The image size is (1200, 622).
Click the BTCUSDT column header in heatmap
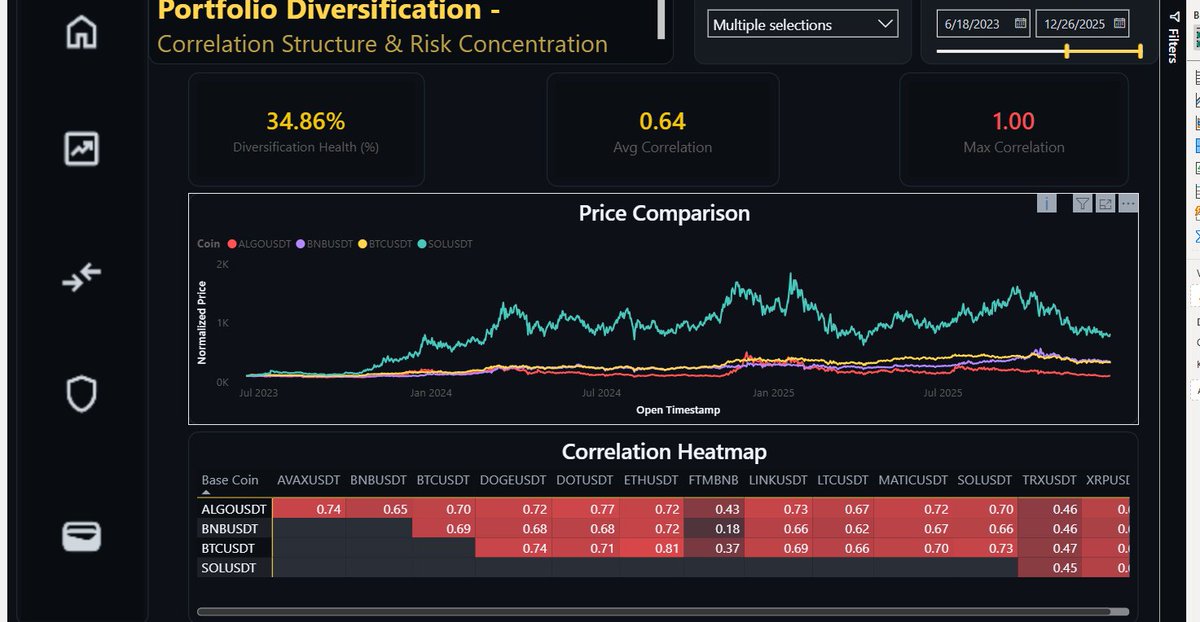(444, 480)
